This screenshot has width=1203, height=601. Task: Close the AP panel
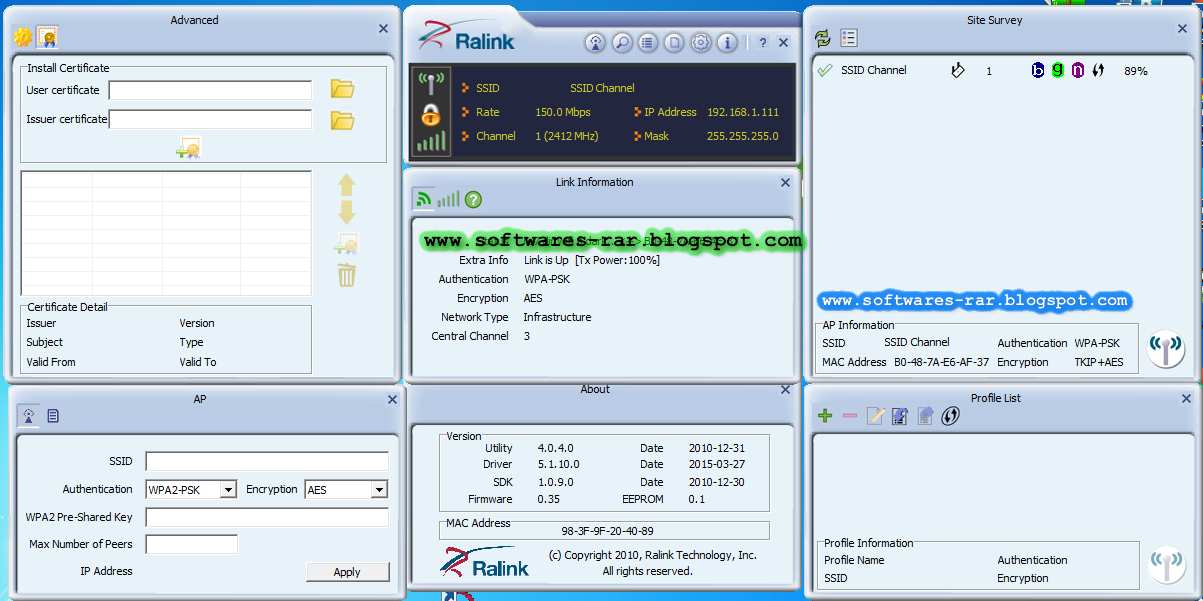(x=392, y=399)
